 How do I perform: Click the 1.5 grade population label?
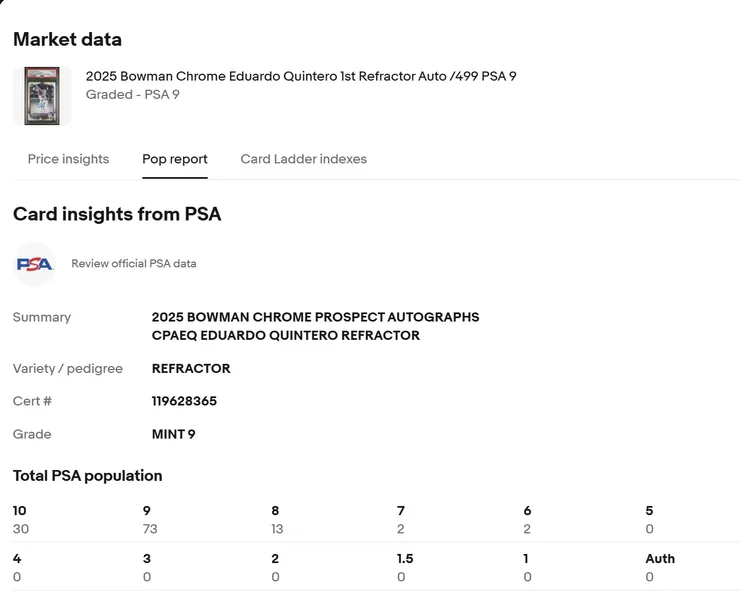tap(405, 559)
